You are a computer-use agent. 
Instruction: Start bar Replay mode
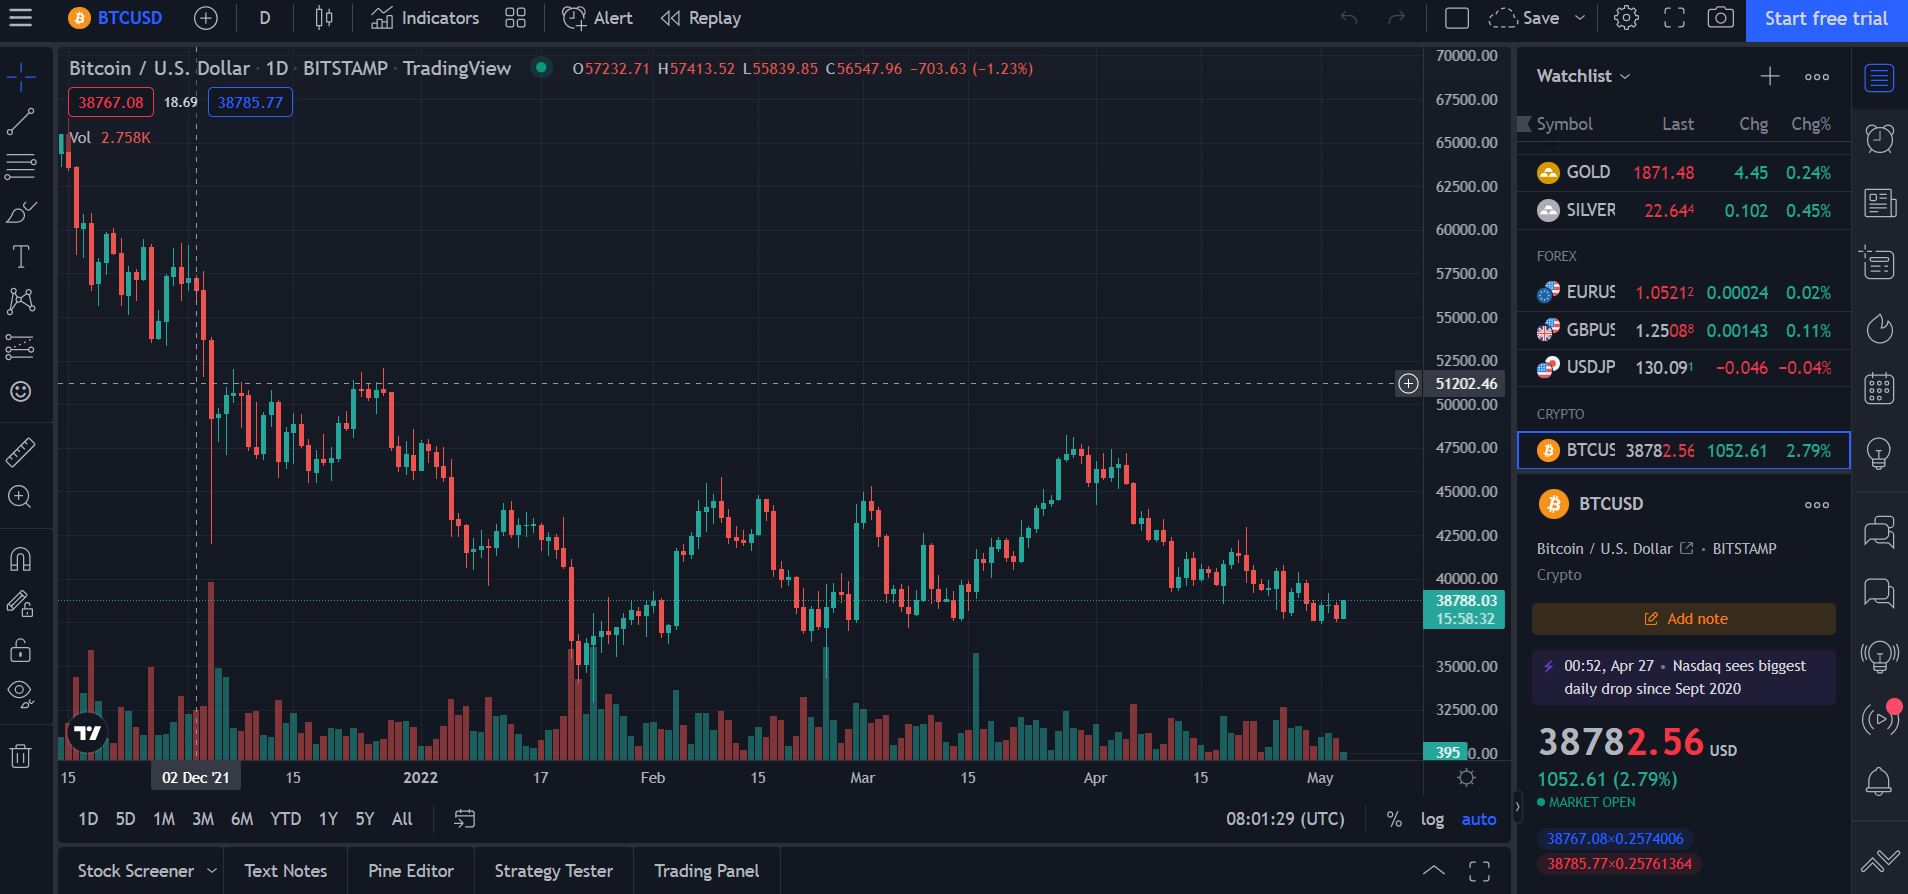pyautogui.click(x=701, y=18)
